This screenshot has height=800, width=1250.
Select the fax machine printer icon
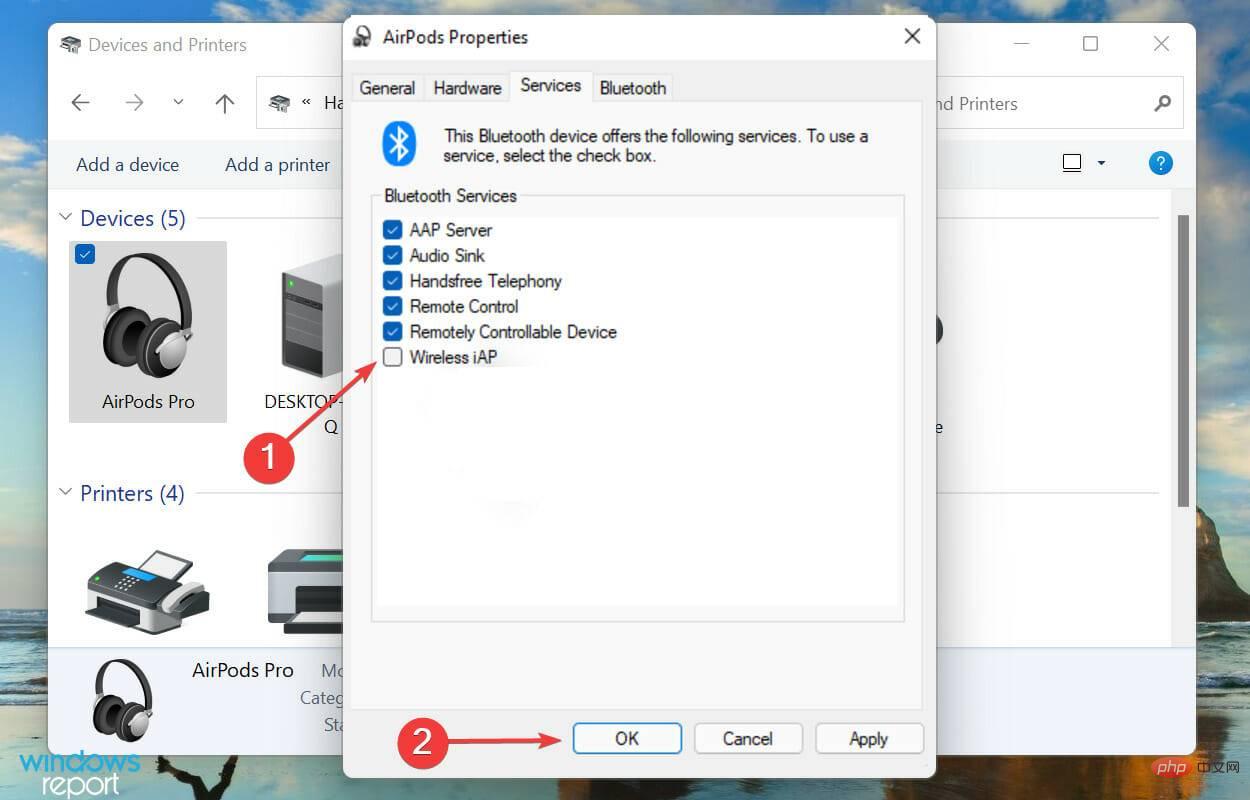(148, 592)
